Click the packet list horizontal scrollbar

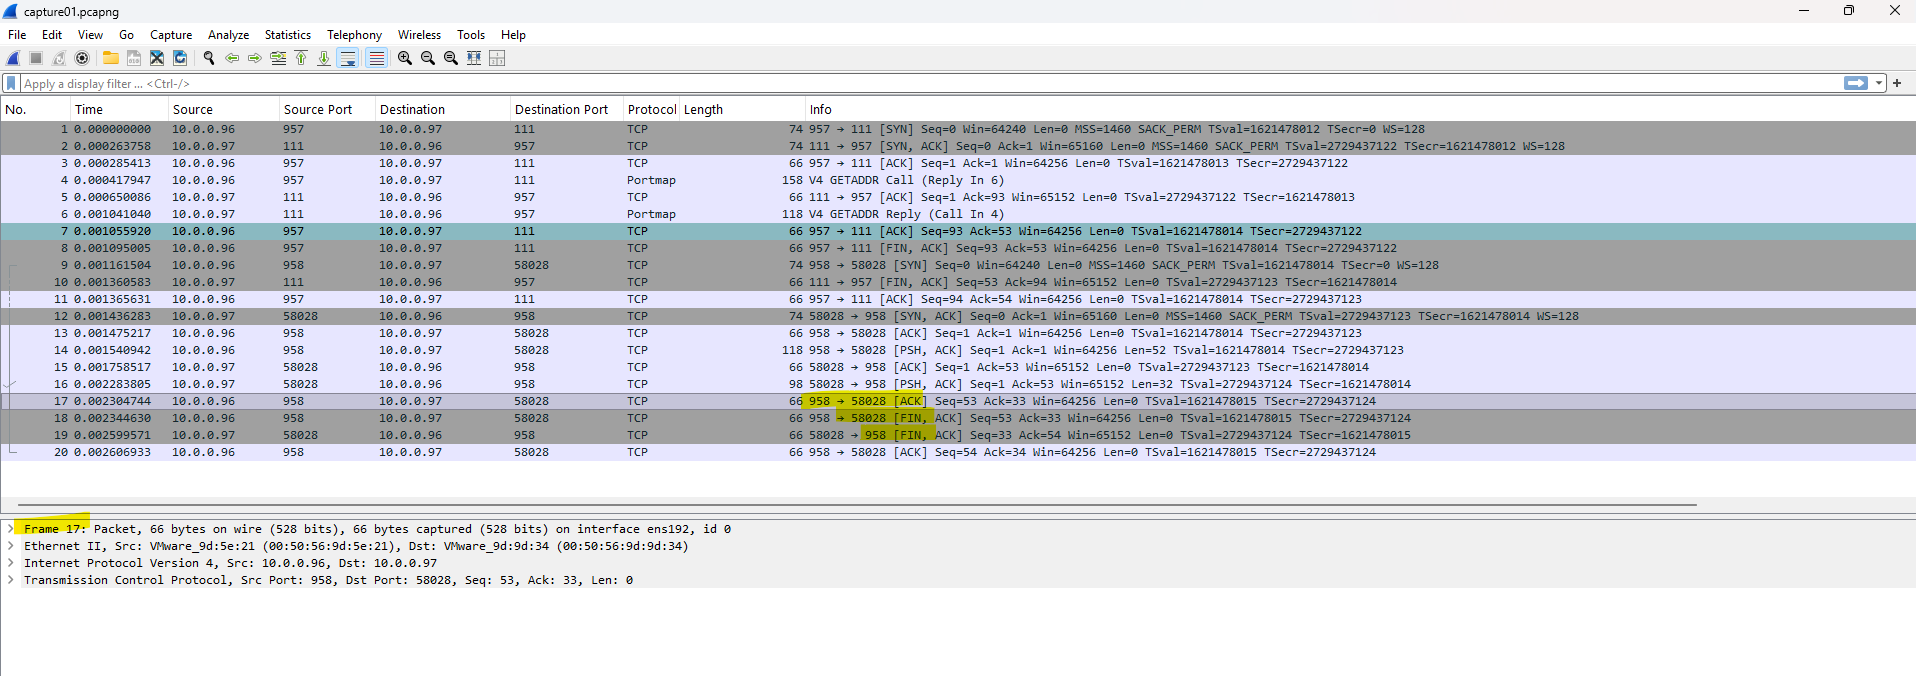pyautogui.click(x=857, y=505)
